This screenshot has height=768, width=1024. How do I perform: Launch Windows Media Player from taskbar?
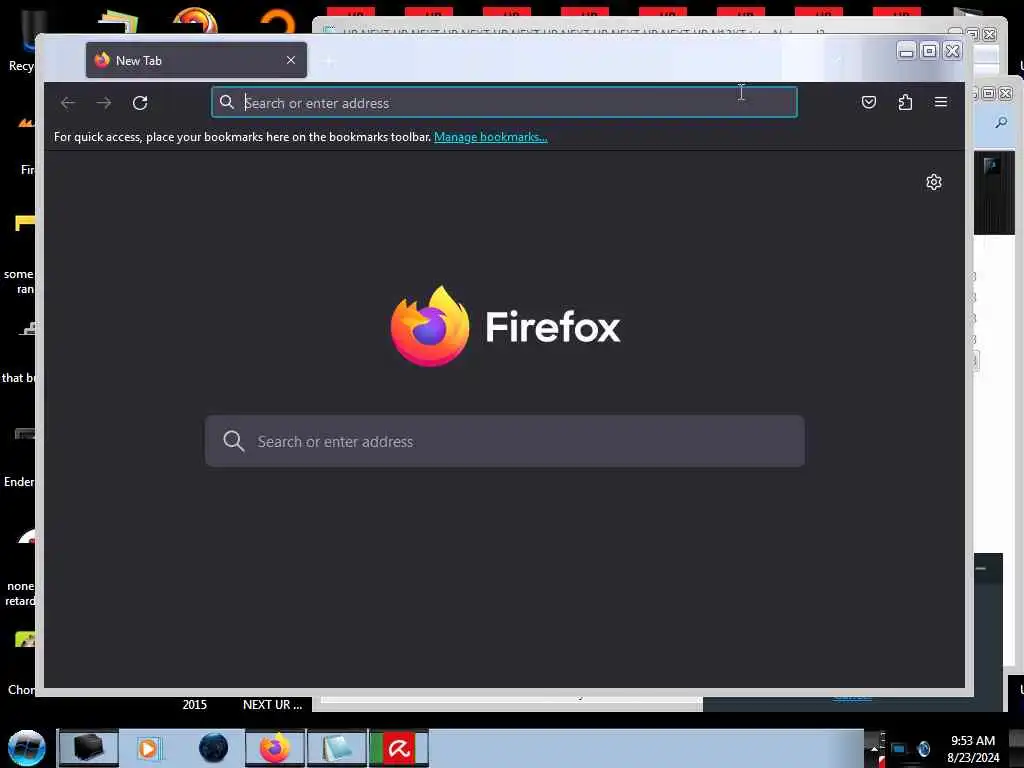[x=149, y=748]
